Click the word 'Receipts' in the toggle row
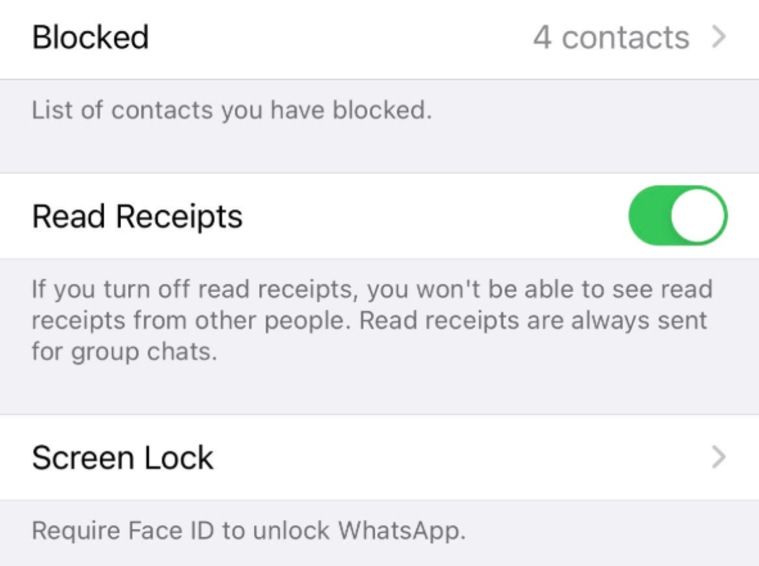759x566 pixels. coord(179,216)
